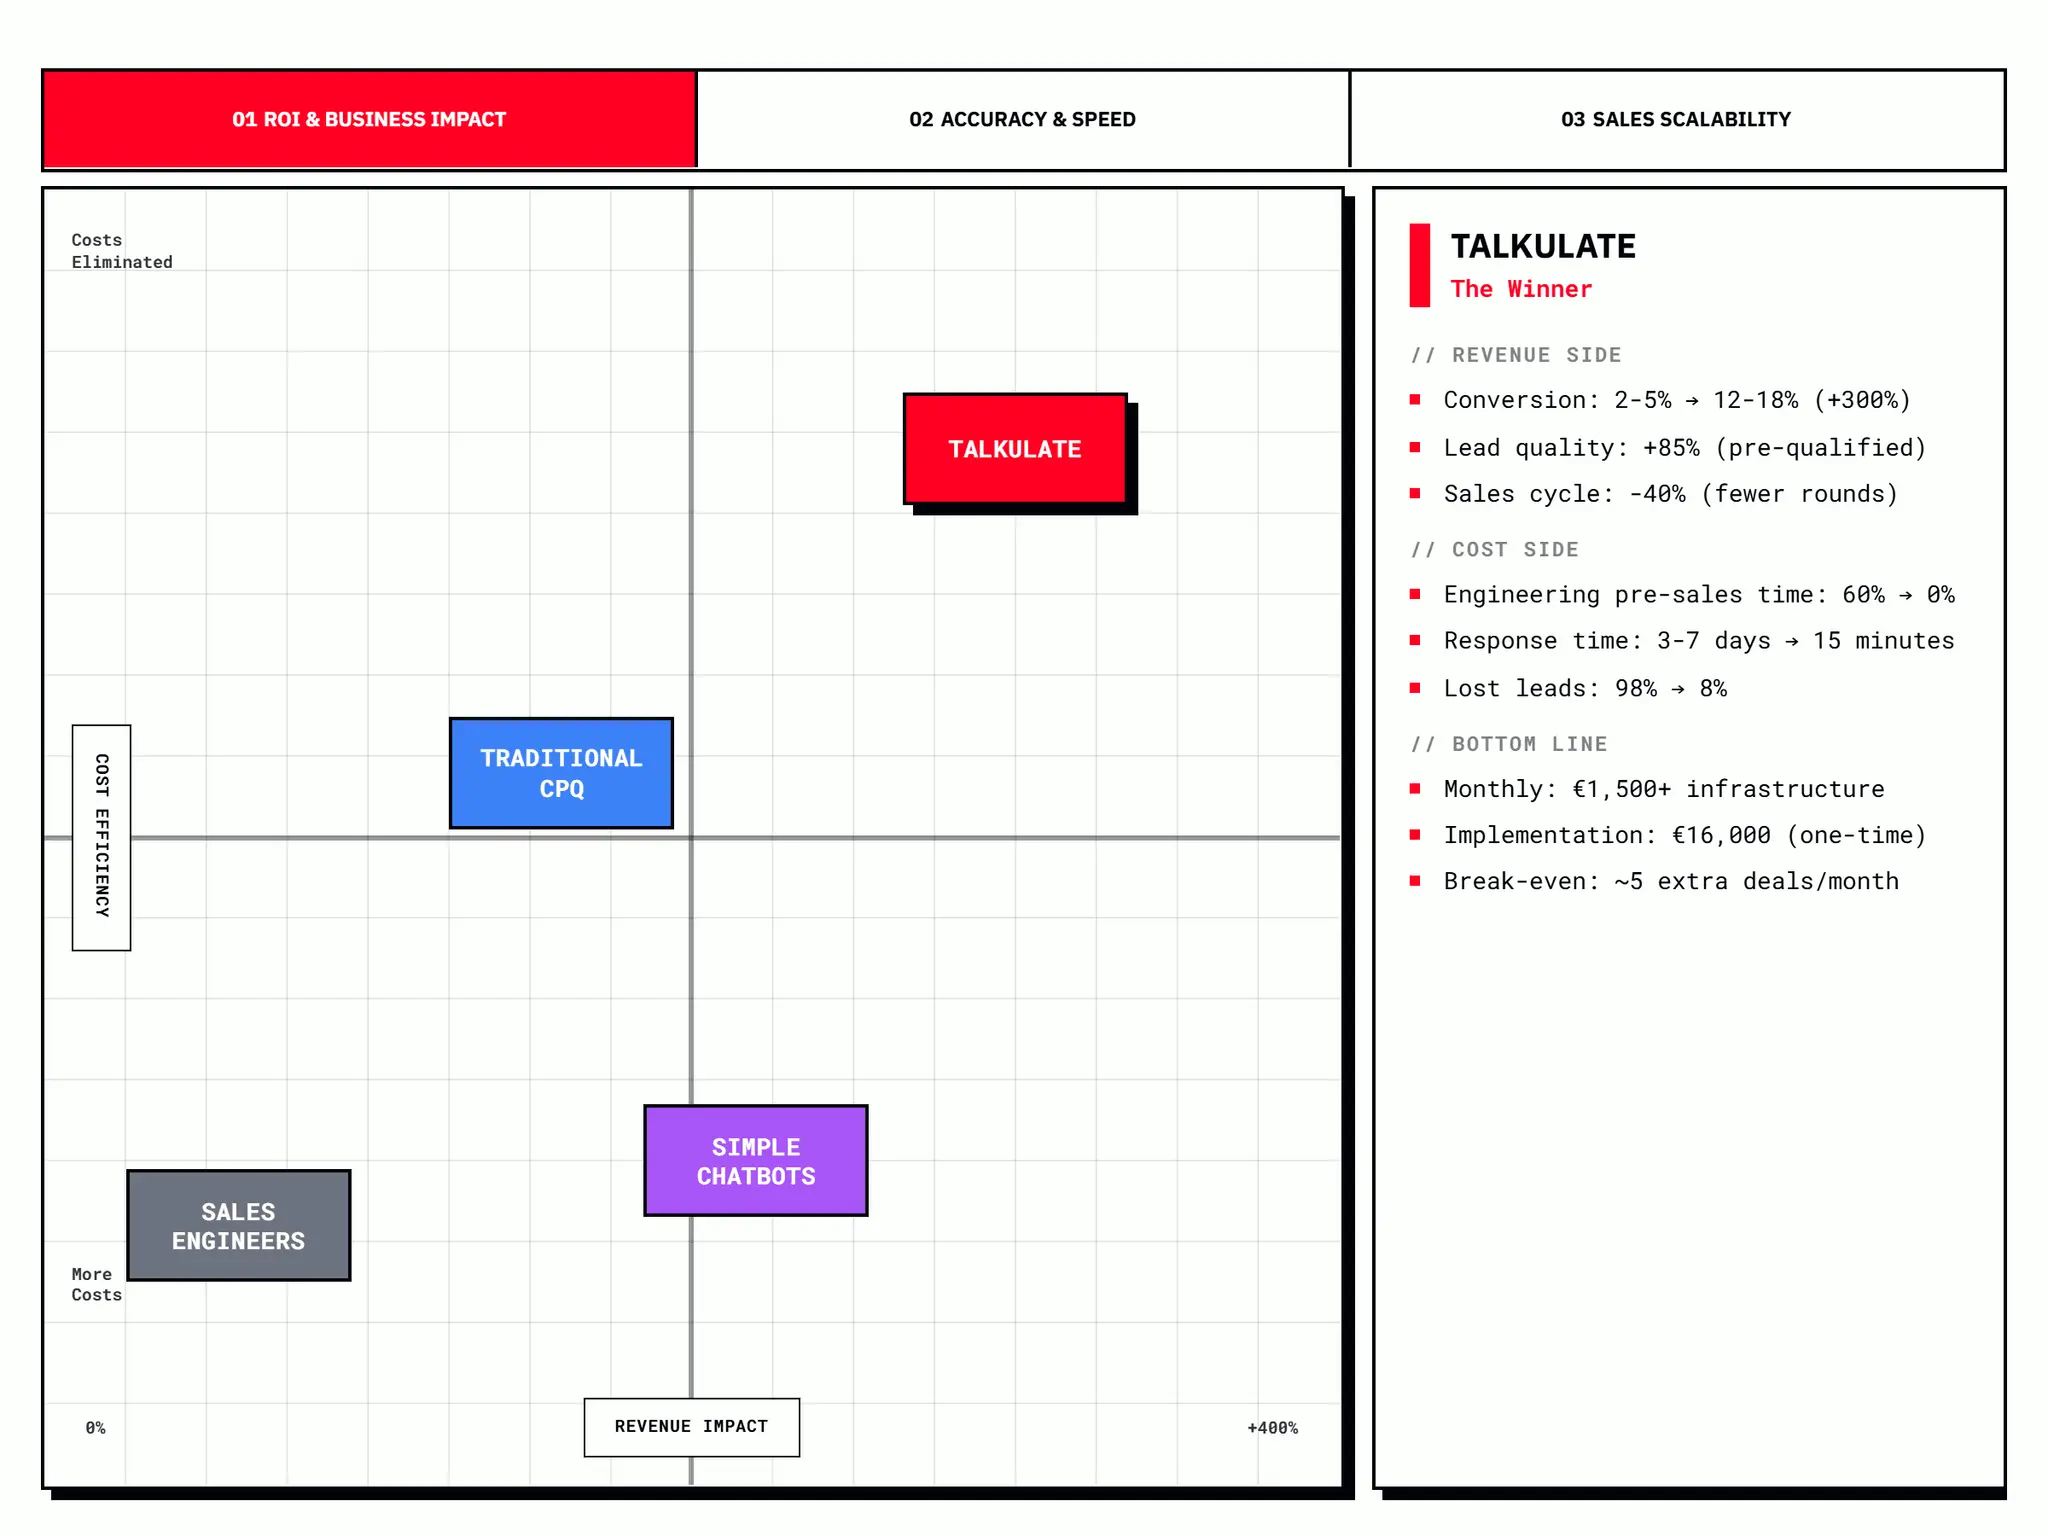This screenshot has width=2048, height=1536.
Task: Click the '+400%' axis value
Action: [1272, 1428]
